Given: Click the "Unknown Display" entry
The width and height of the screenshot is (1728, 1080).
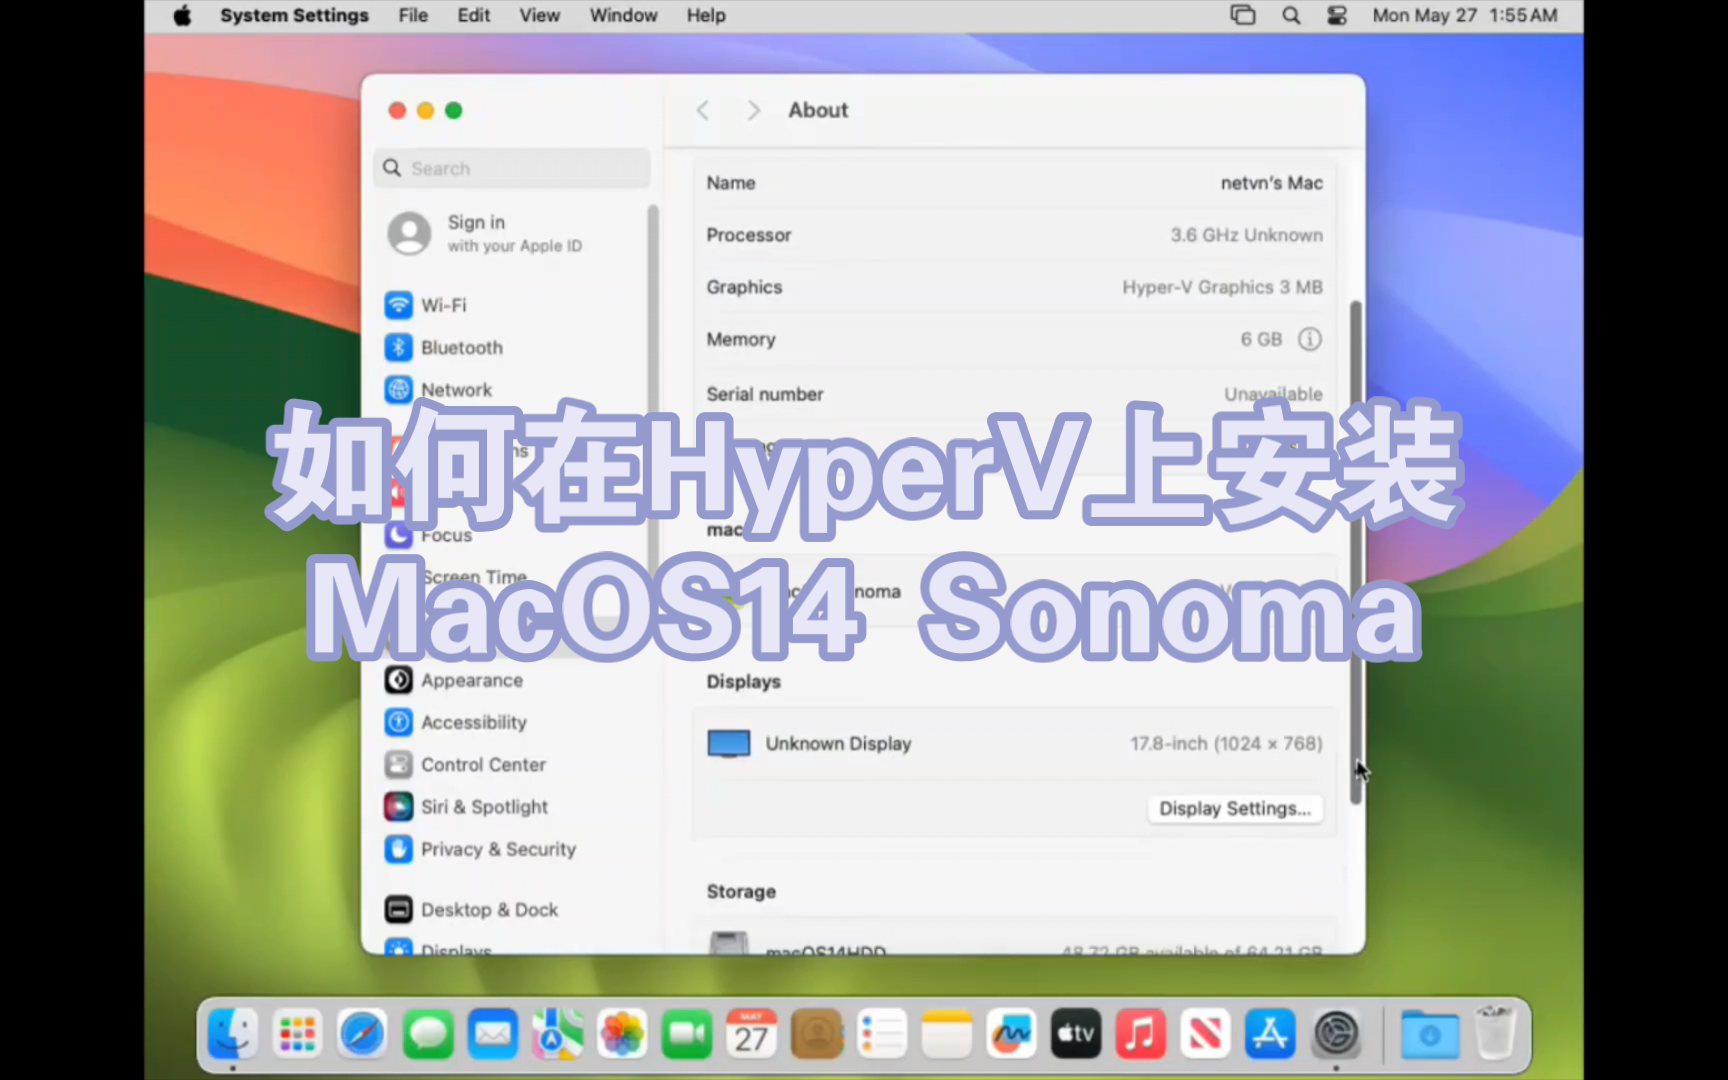Looking at the screenshot, I should [x=838, y=744].
